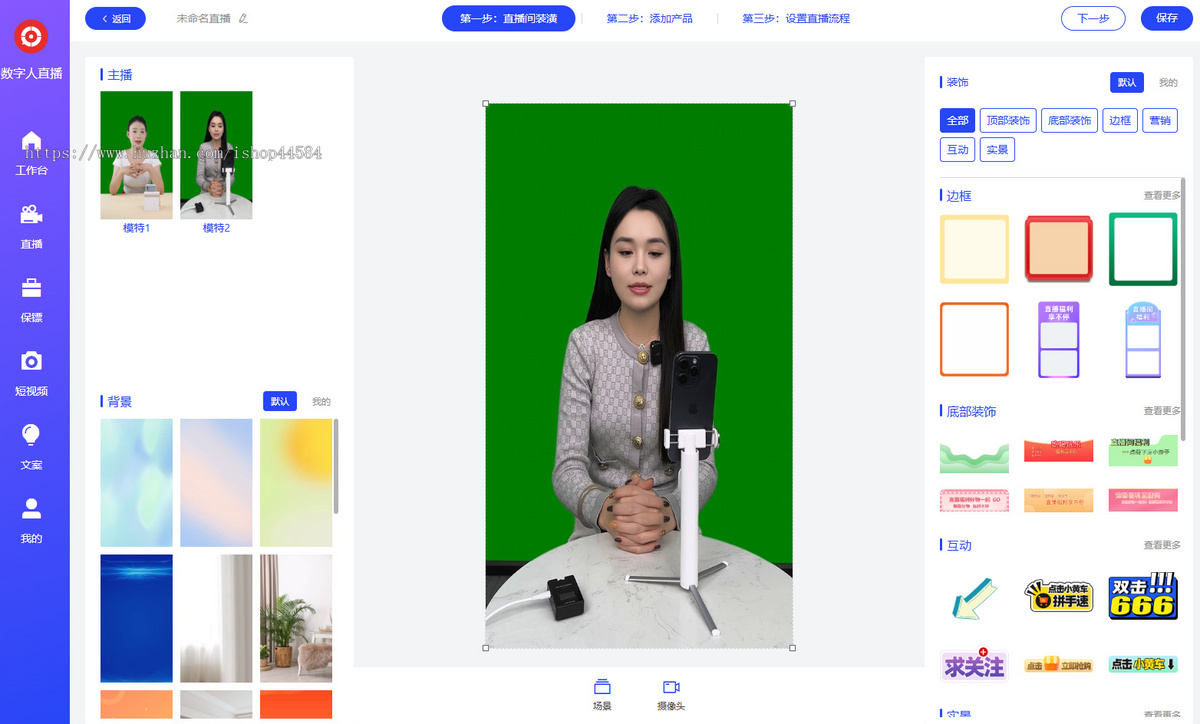The image size is (1200, 724).
Task: Apply the red border frame
Action: click(1058, 249)
